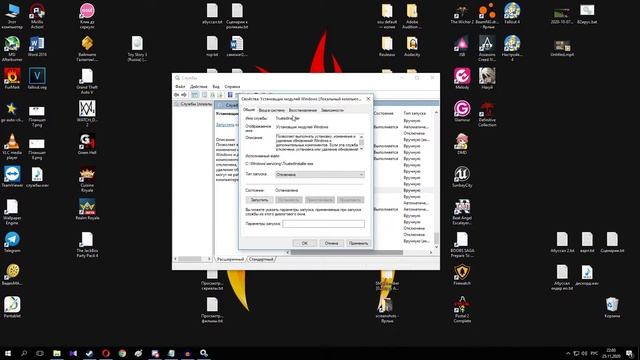Viewport: 640px width, 360px height.
Task: Select the Audacity desktop shortcut
Action: (412, 46)
